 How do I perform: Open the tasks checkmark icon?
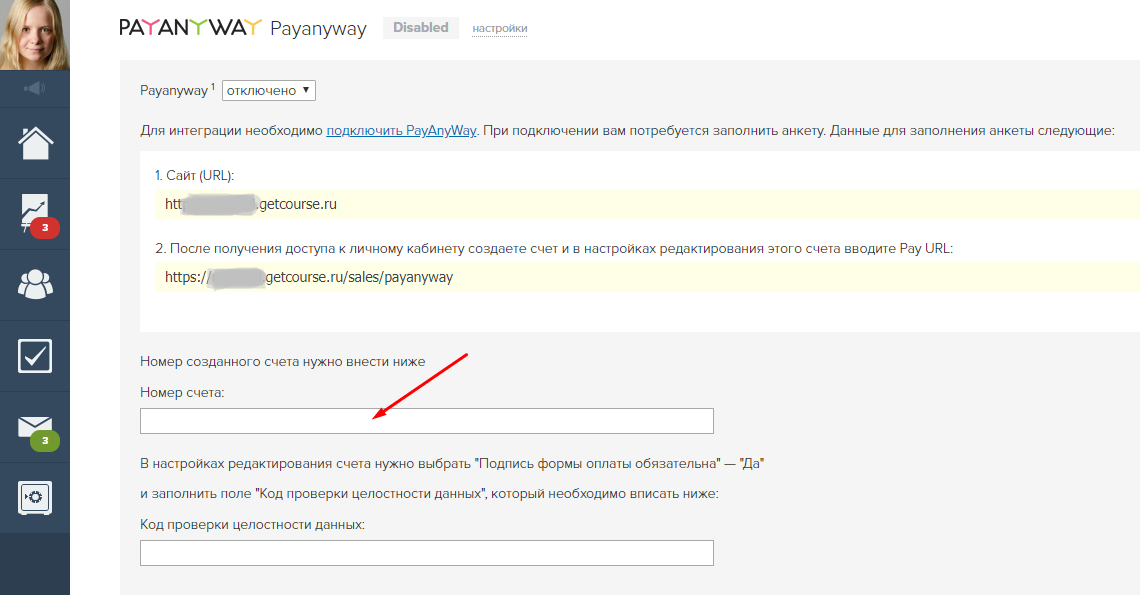pyautogui.click(x=35, y=356)
